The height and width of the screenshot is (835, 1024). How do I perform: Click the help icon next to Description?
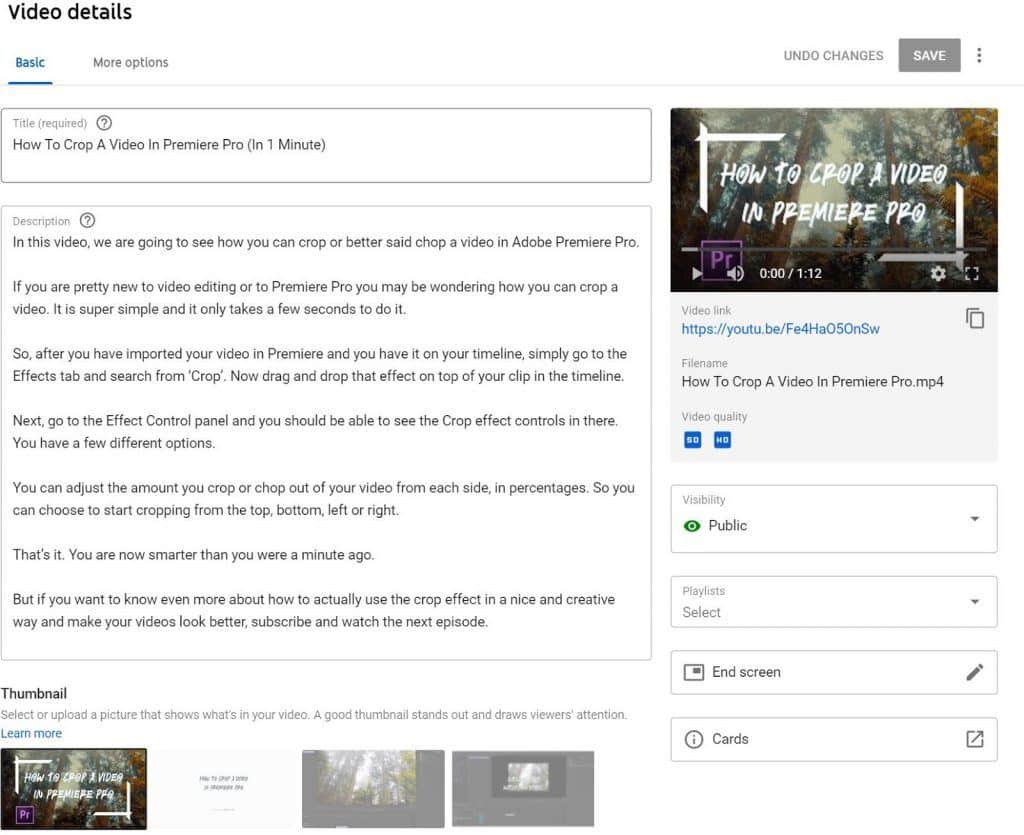click(x=87, y=221)
